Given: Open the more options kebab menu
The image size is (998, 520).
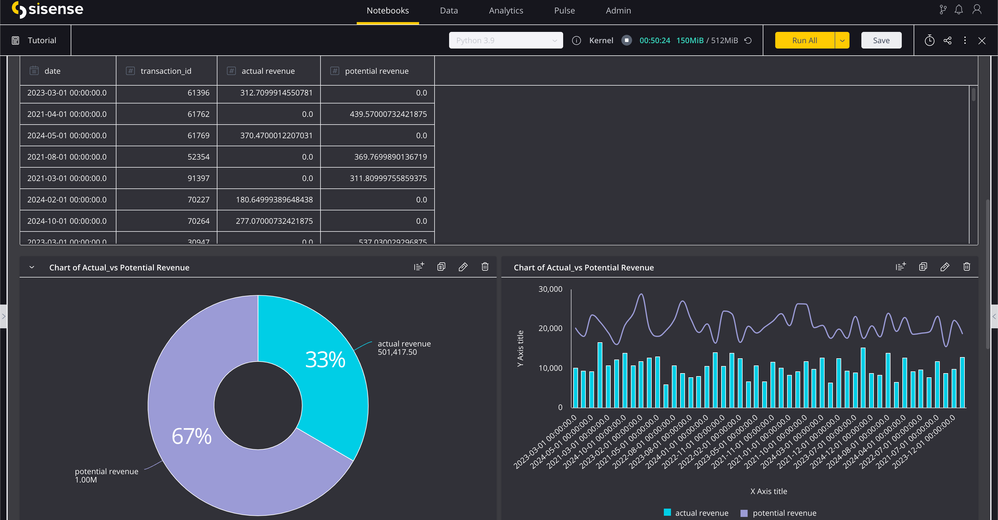Looking at the screenshot, I should (x=965, y=41).
